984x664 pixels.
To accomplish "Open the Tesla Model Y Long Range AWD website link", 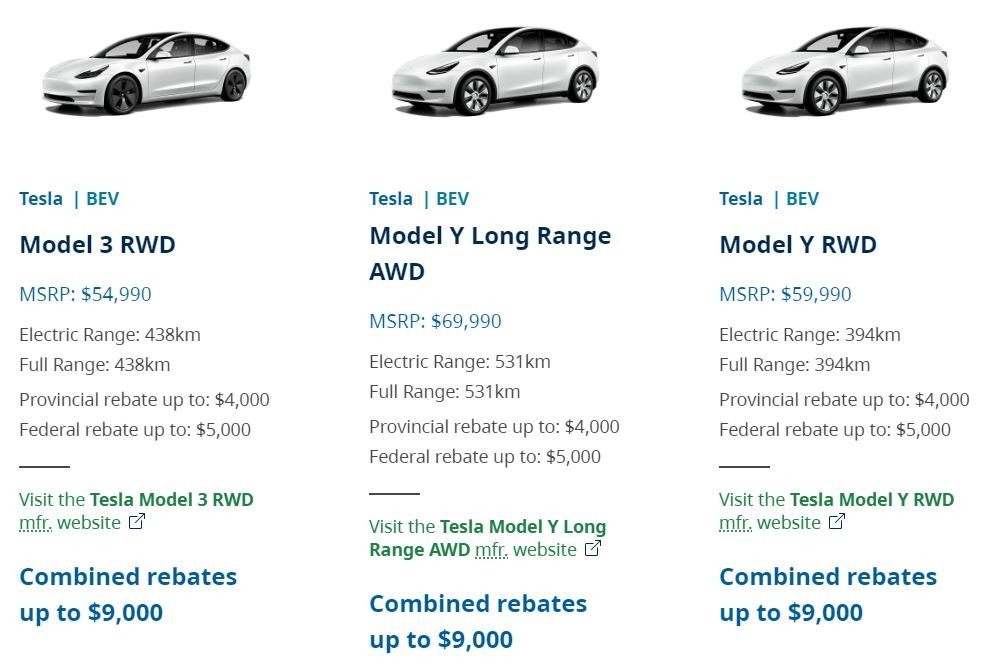I will click(488, 538).
